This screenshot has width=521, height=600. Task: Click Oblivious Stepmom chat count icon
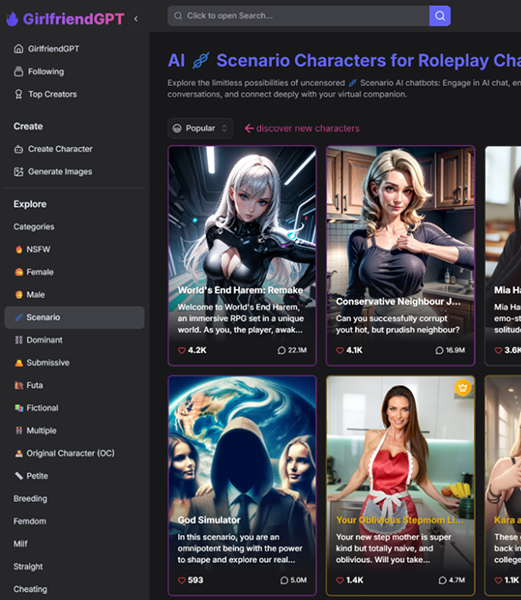click(x=442, y=580)
